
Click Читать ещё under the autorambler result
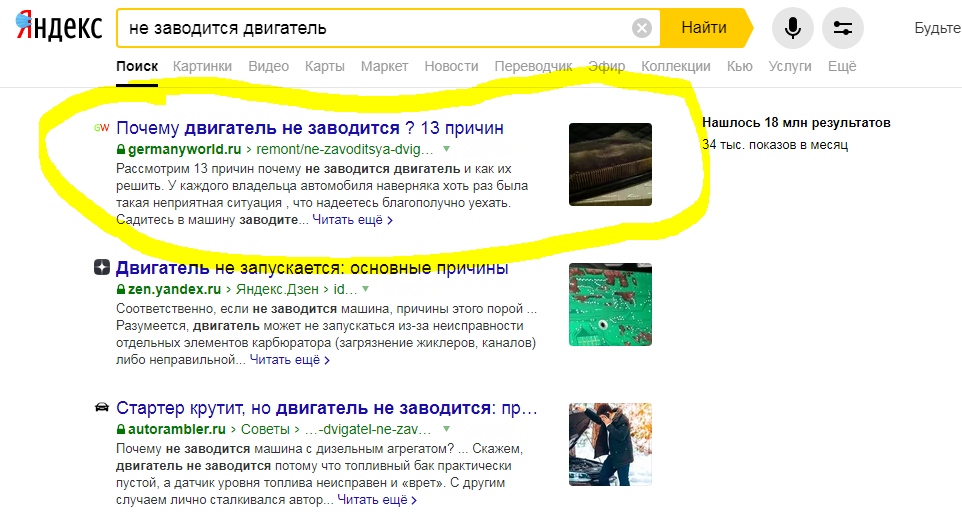[377, 500]
